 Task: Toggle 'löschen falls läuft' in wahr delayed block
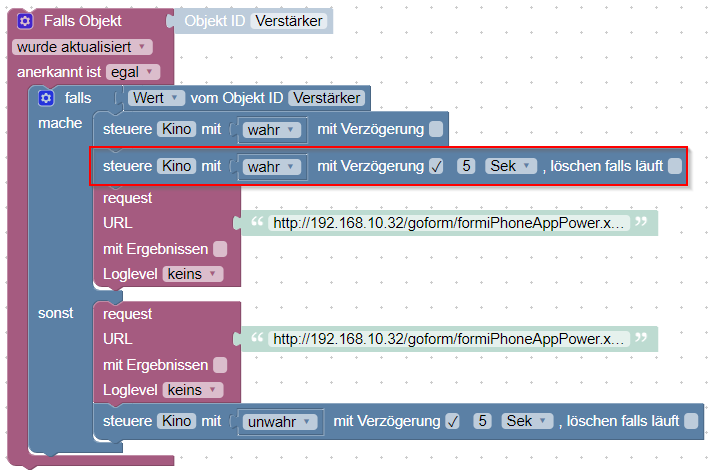(x=674, y=166)
